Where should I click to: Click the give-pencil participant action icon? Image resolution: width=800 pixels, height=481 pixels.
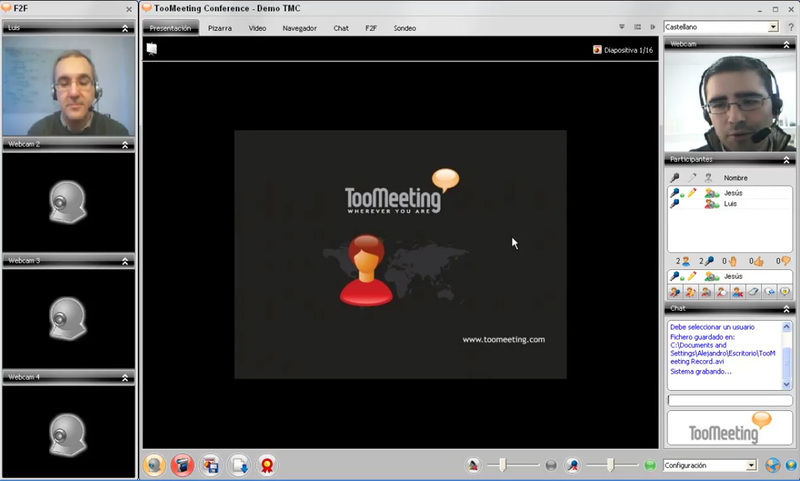click(690, 292)
